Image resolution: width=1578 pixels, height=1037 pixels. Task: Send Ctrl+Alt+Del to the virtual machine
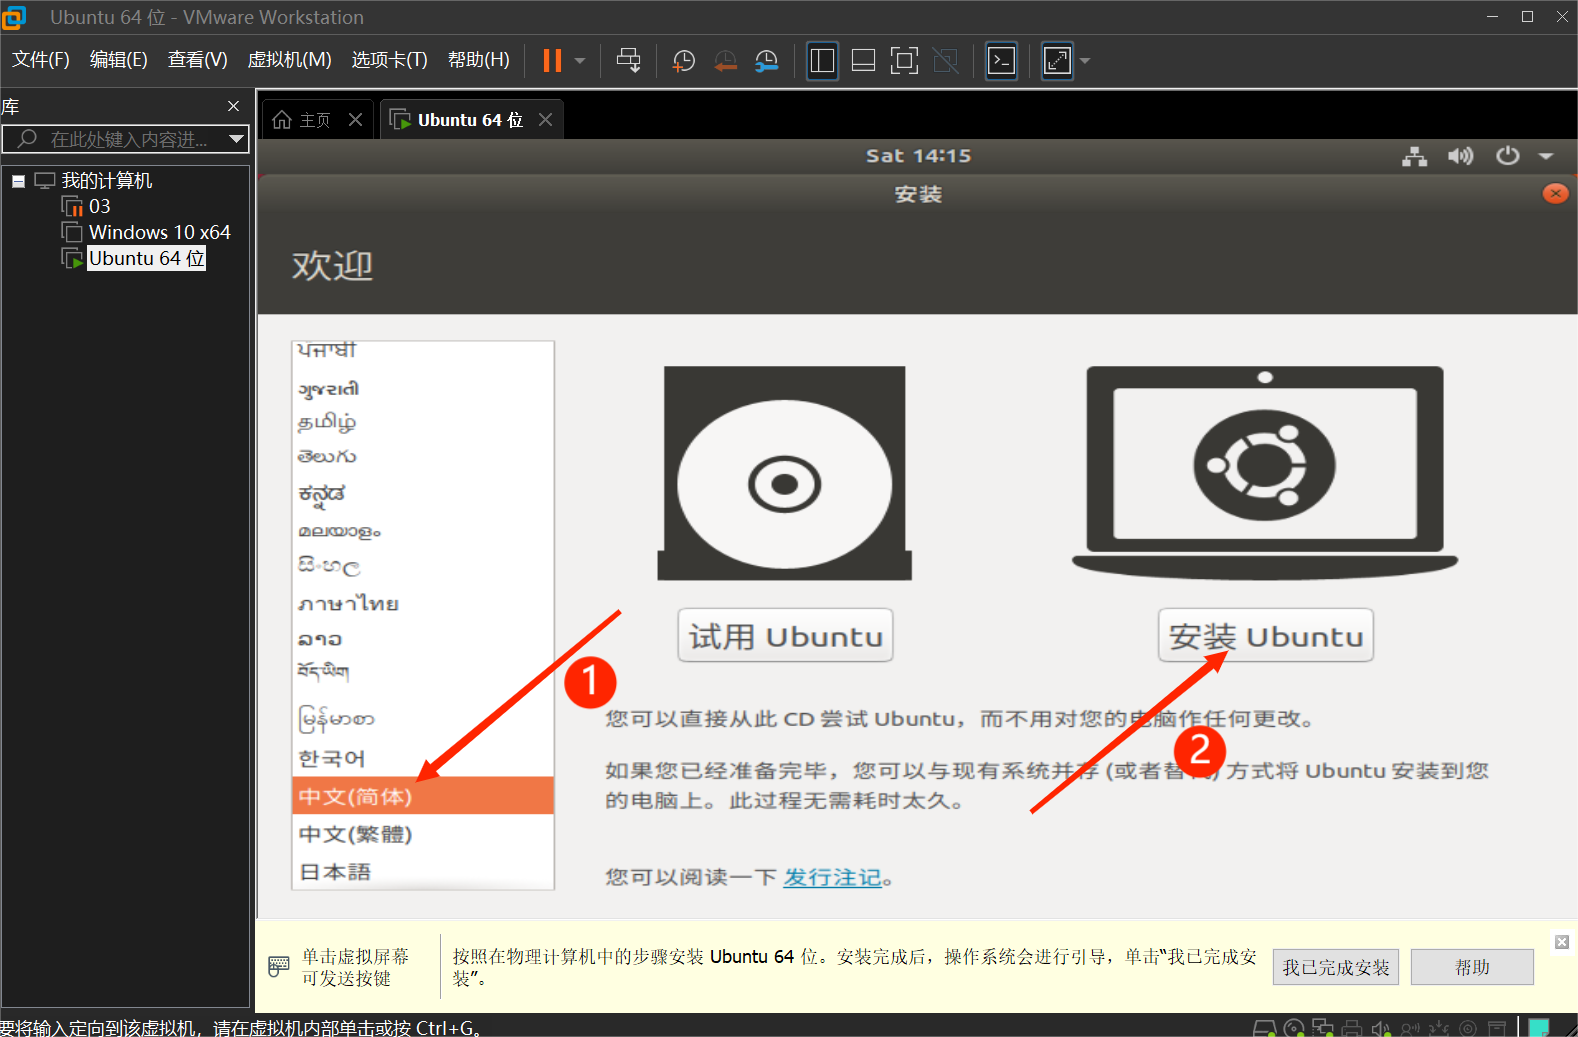point(628,61)
